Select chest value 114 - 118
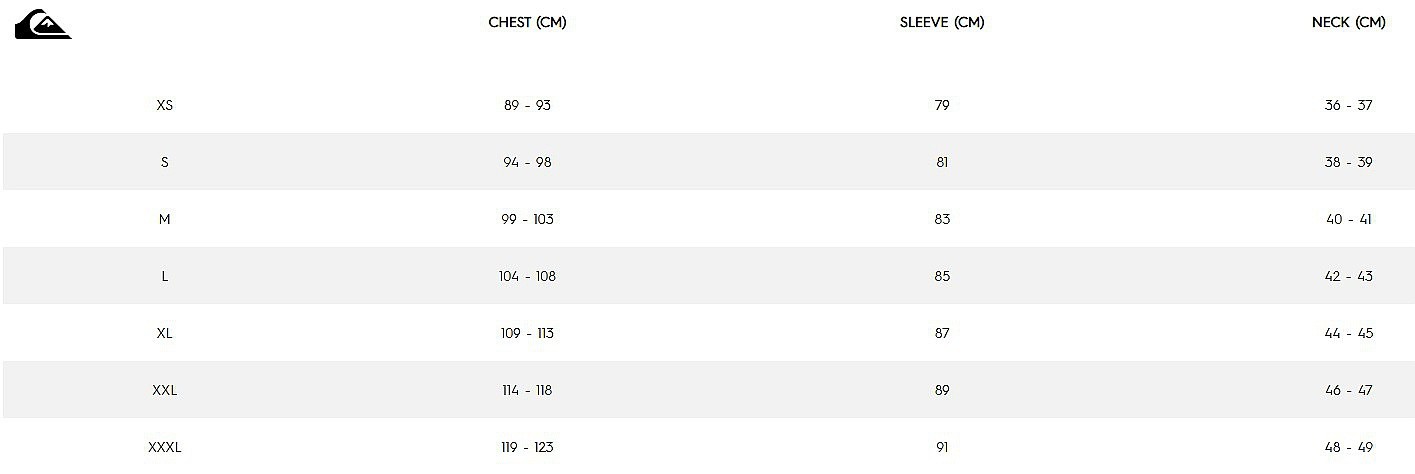This screenshot has width=1415, height=474. pyautogui.click(x=527, y=390)
